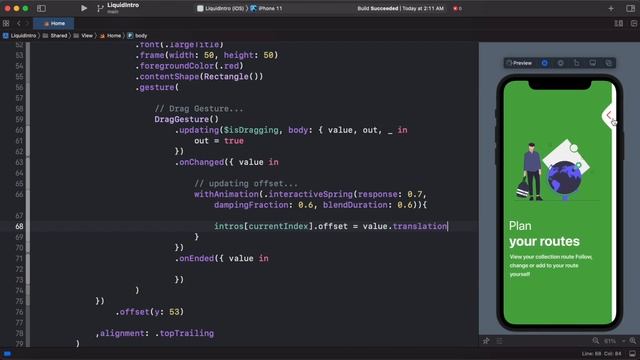Click 'your routes' heading in preview

[x=544, y=241]
